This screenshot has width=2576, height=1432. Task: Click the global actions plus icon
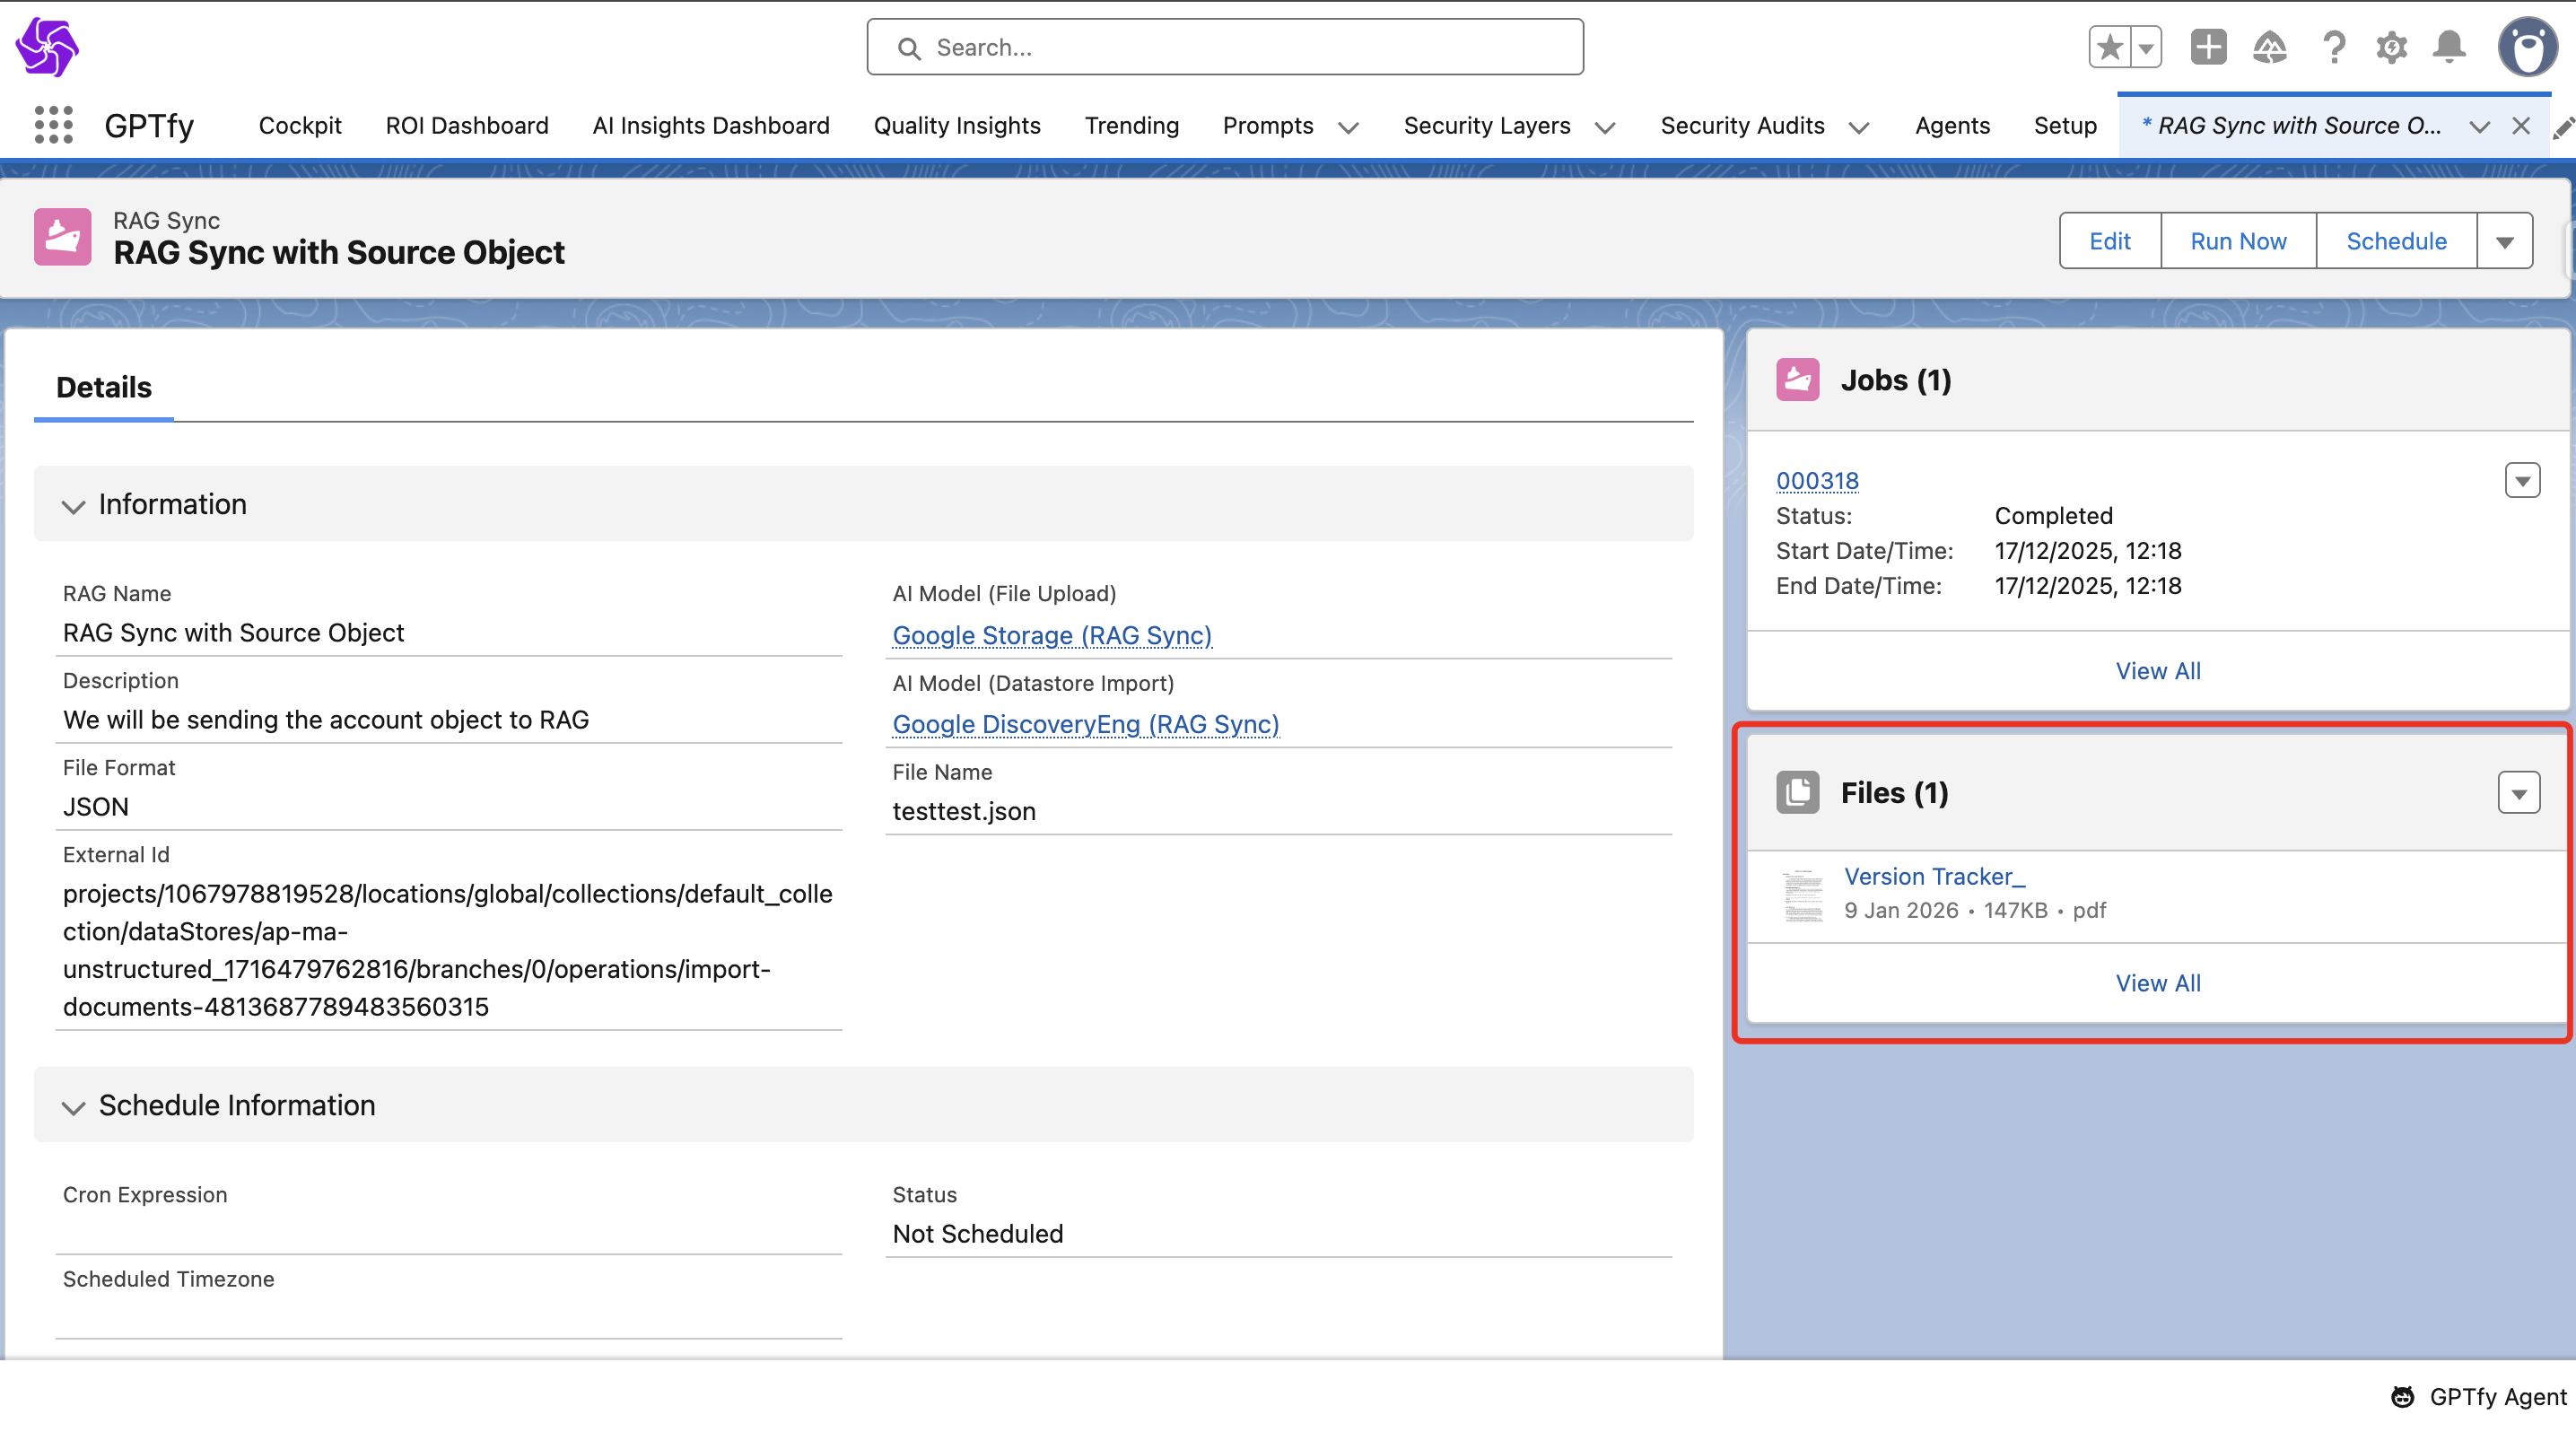coord(2208,47)
